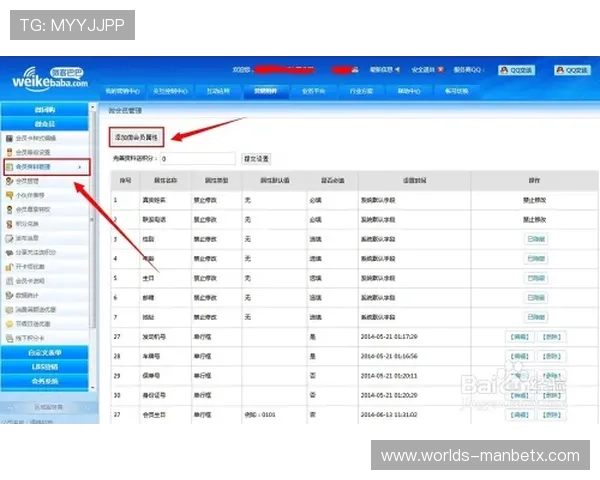Click the edit link in row 28
This screenshot has width=600, height=480.
519,356
